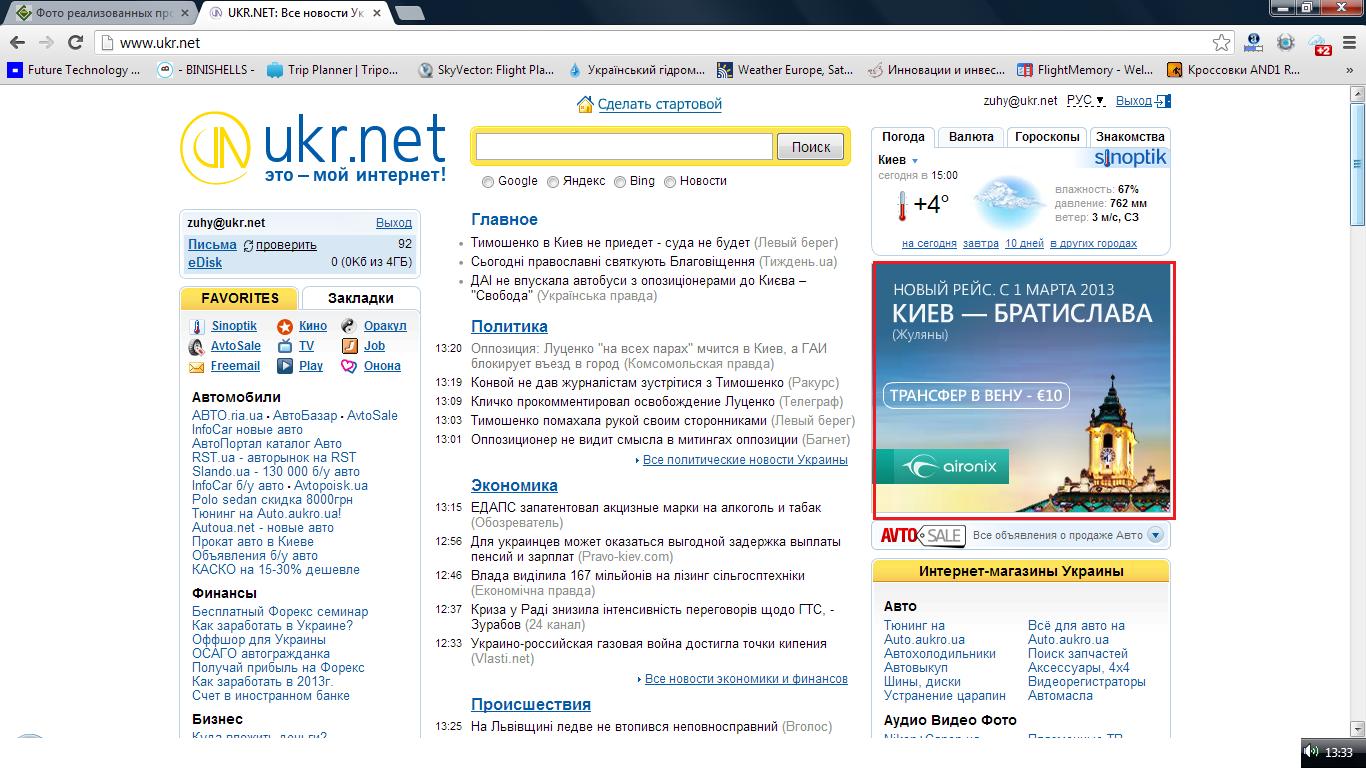Select the Google search radio button
Viewport: 1366px width, 768px height.
click(x=488, y=182)
